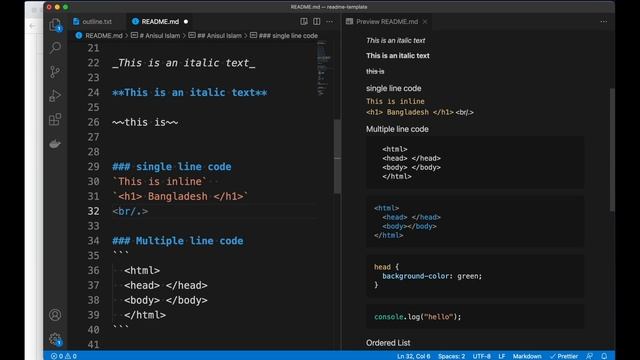Change encoding via UTF-8 status item
This screenshot has width=640, height=360.
pos(482,356)
